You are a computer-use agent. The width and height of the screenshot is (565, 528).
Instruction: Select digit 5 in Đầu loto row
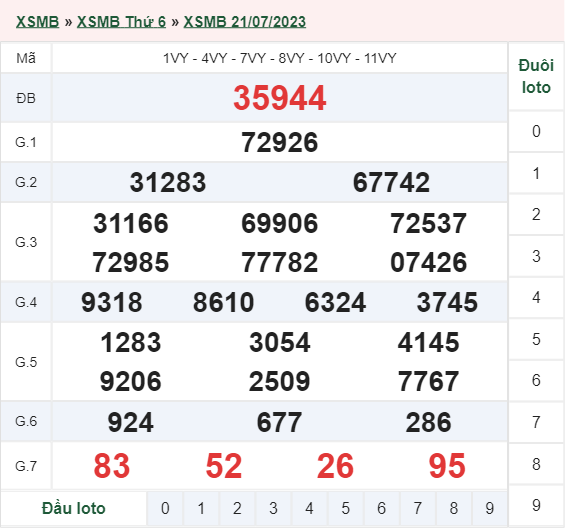pos(346,508)
